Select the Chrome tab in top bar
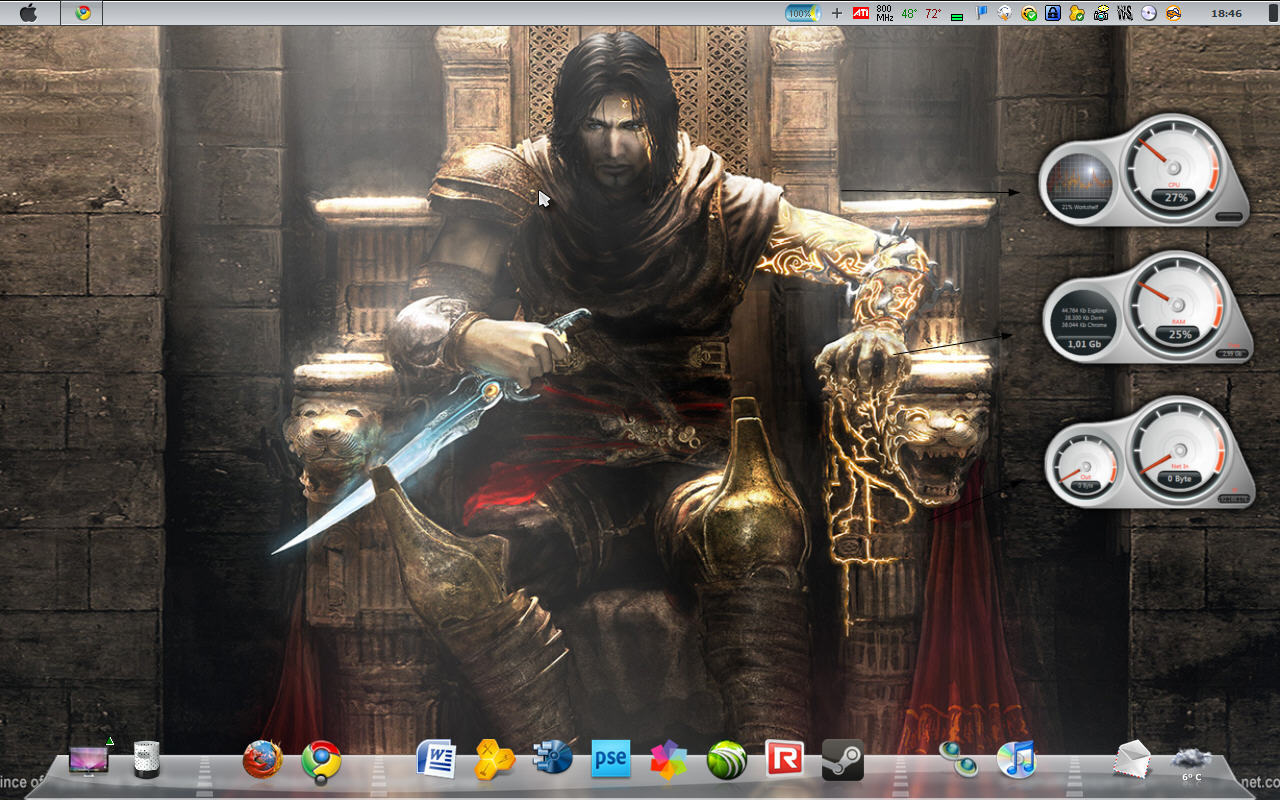The height and width of the screenshot is (800, 1280). [82, 13]
